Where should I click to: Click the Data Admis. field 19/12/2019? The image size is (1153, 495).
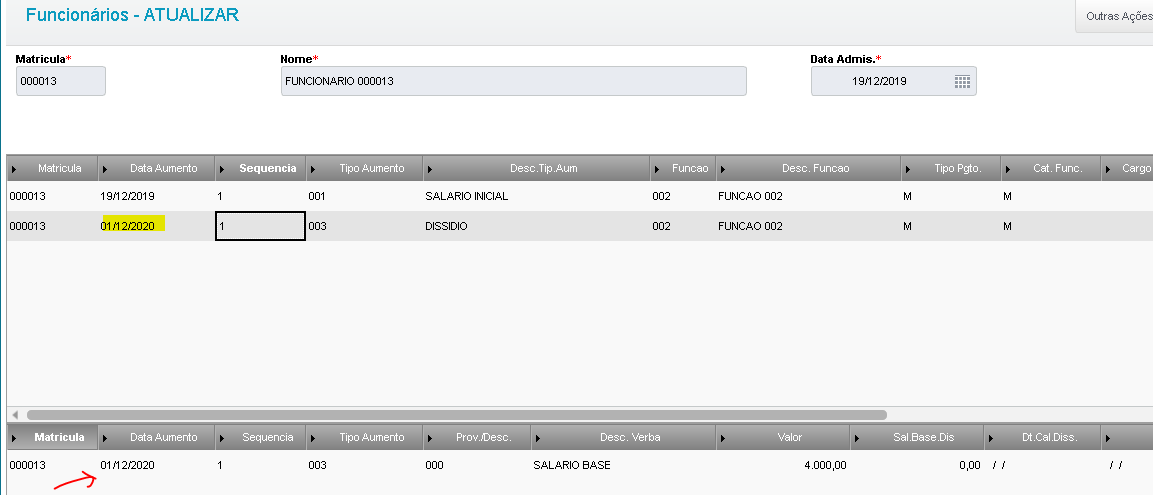coord(893,81)
